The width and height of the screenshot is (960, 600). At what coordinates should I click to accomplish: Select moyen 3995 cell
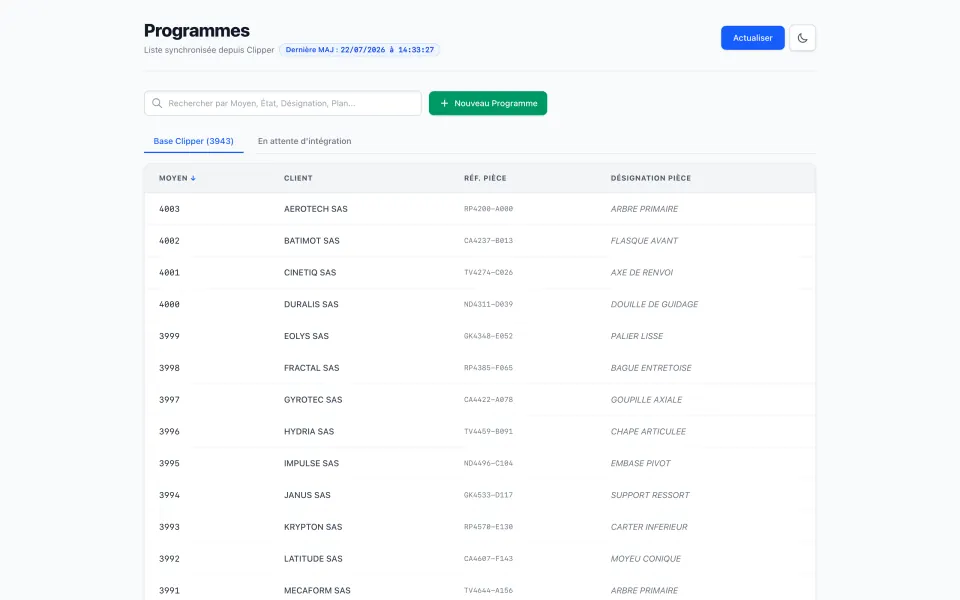coord(170,463)
